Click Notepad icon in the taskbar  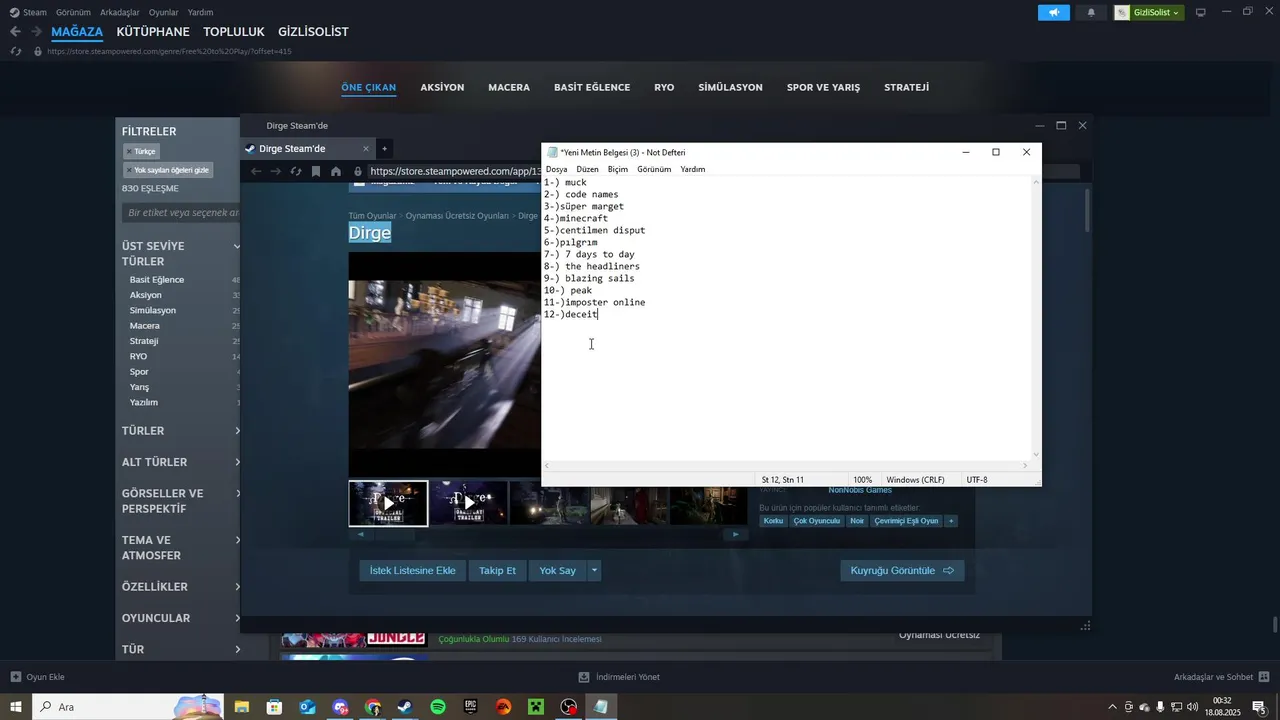point(601,707)
